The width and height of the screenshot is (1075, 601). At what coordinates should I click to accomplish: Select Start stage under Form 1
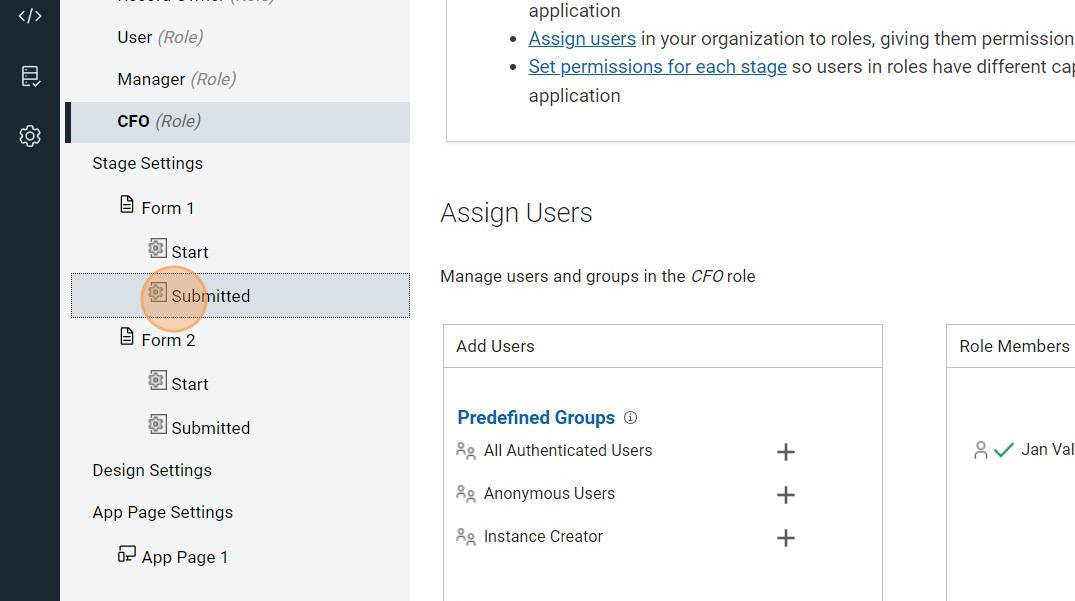189,252
